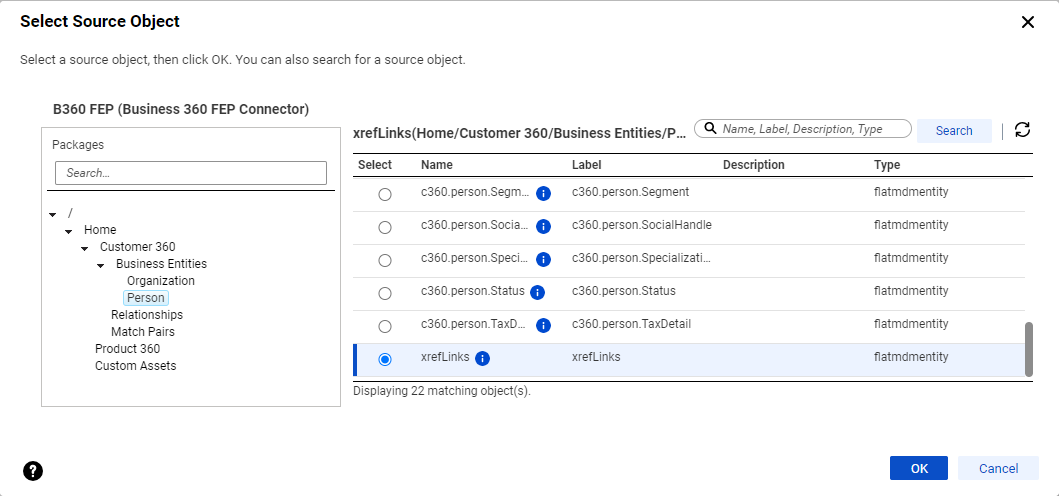This screenshot has width=1059, height=496.
Task: Open info for c360.person.Segment row
Action: (543, 194)
